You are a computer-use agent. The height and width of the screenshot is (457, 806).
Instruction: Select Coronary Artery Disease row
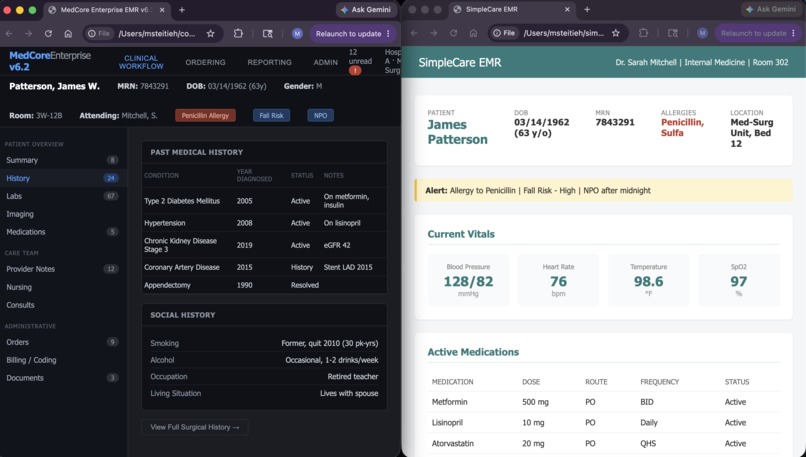click(264, 267)
